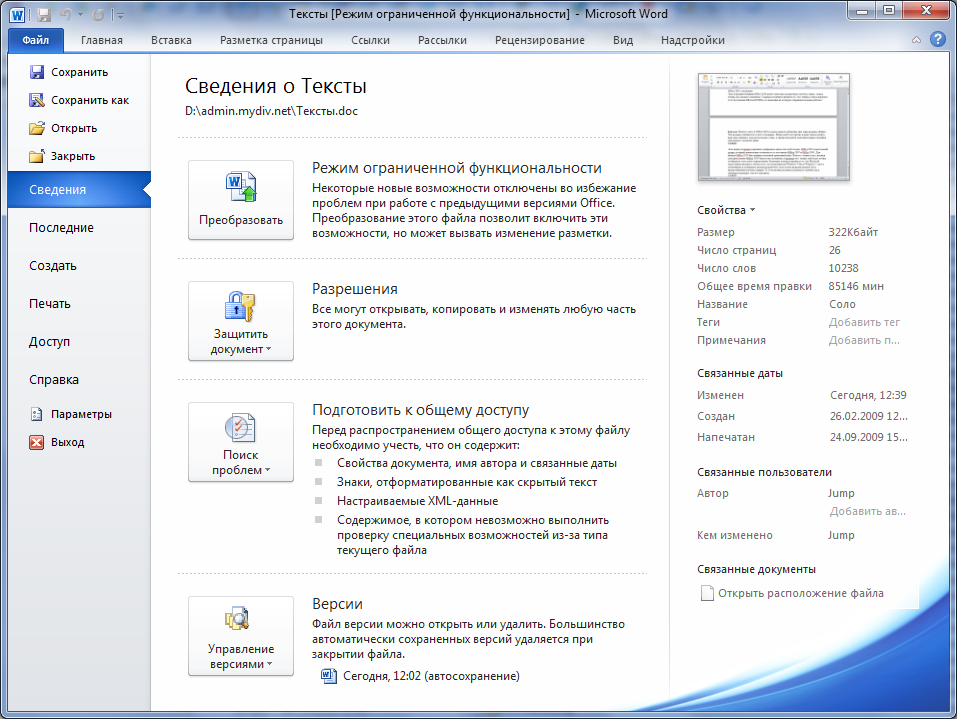Click the printed date 24.09.2009
957x719 pixels.
coord(869,437)
